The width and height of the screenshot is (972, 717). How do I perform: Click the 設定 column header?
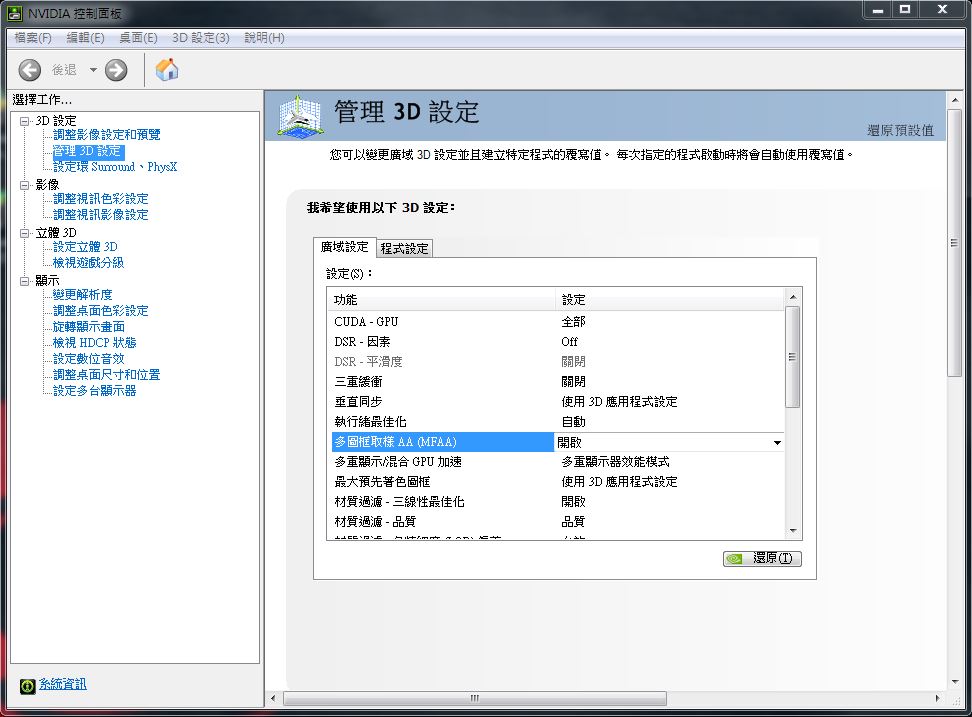click(x=669, y=300)
